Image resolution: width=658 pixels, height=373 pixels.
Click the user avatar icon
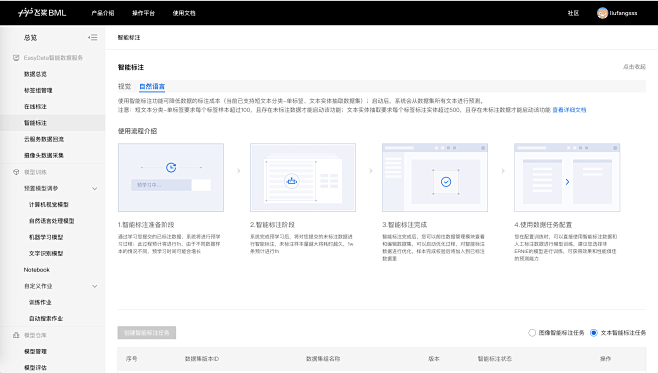point(602,13)
